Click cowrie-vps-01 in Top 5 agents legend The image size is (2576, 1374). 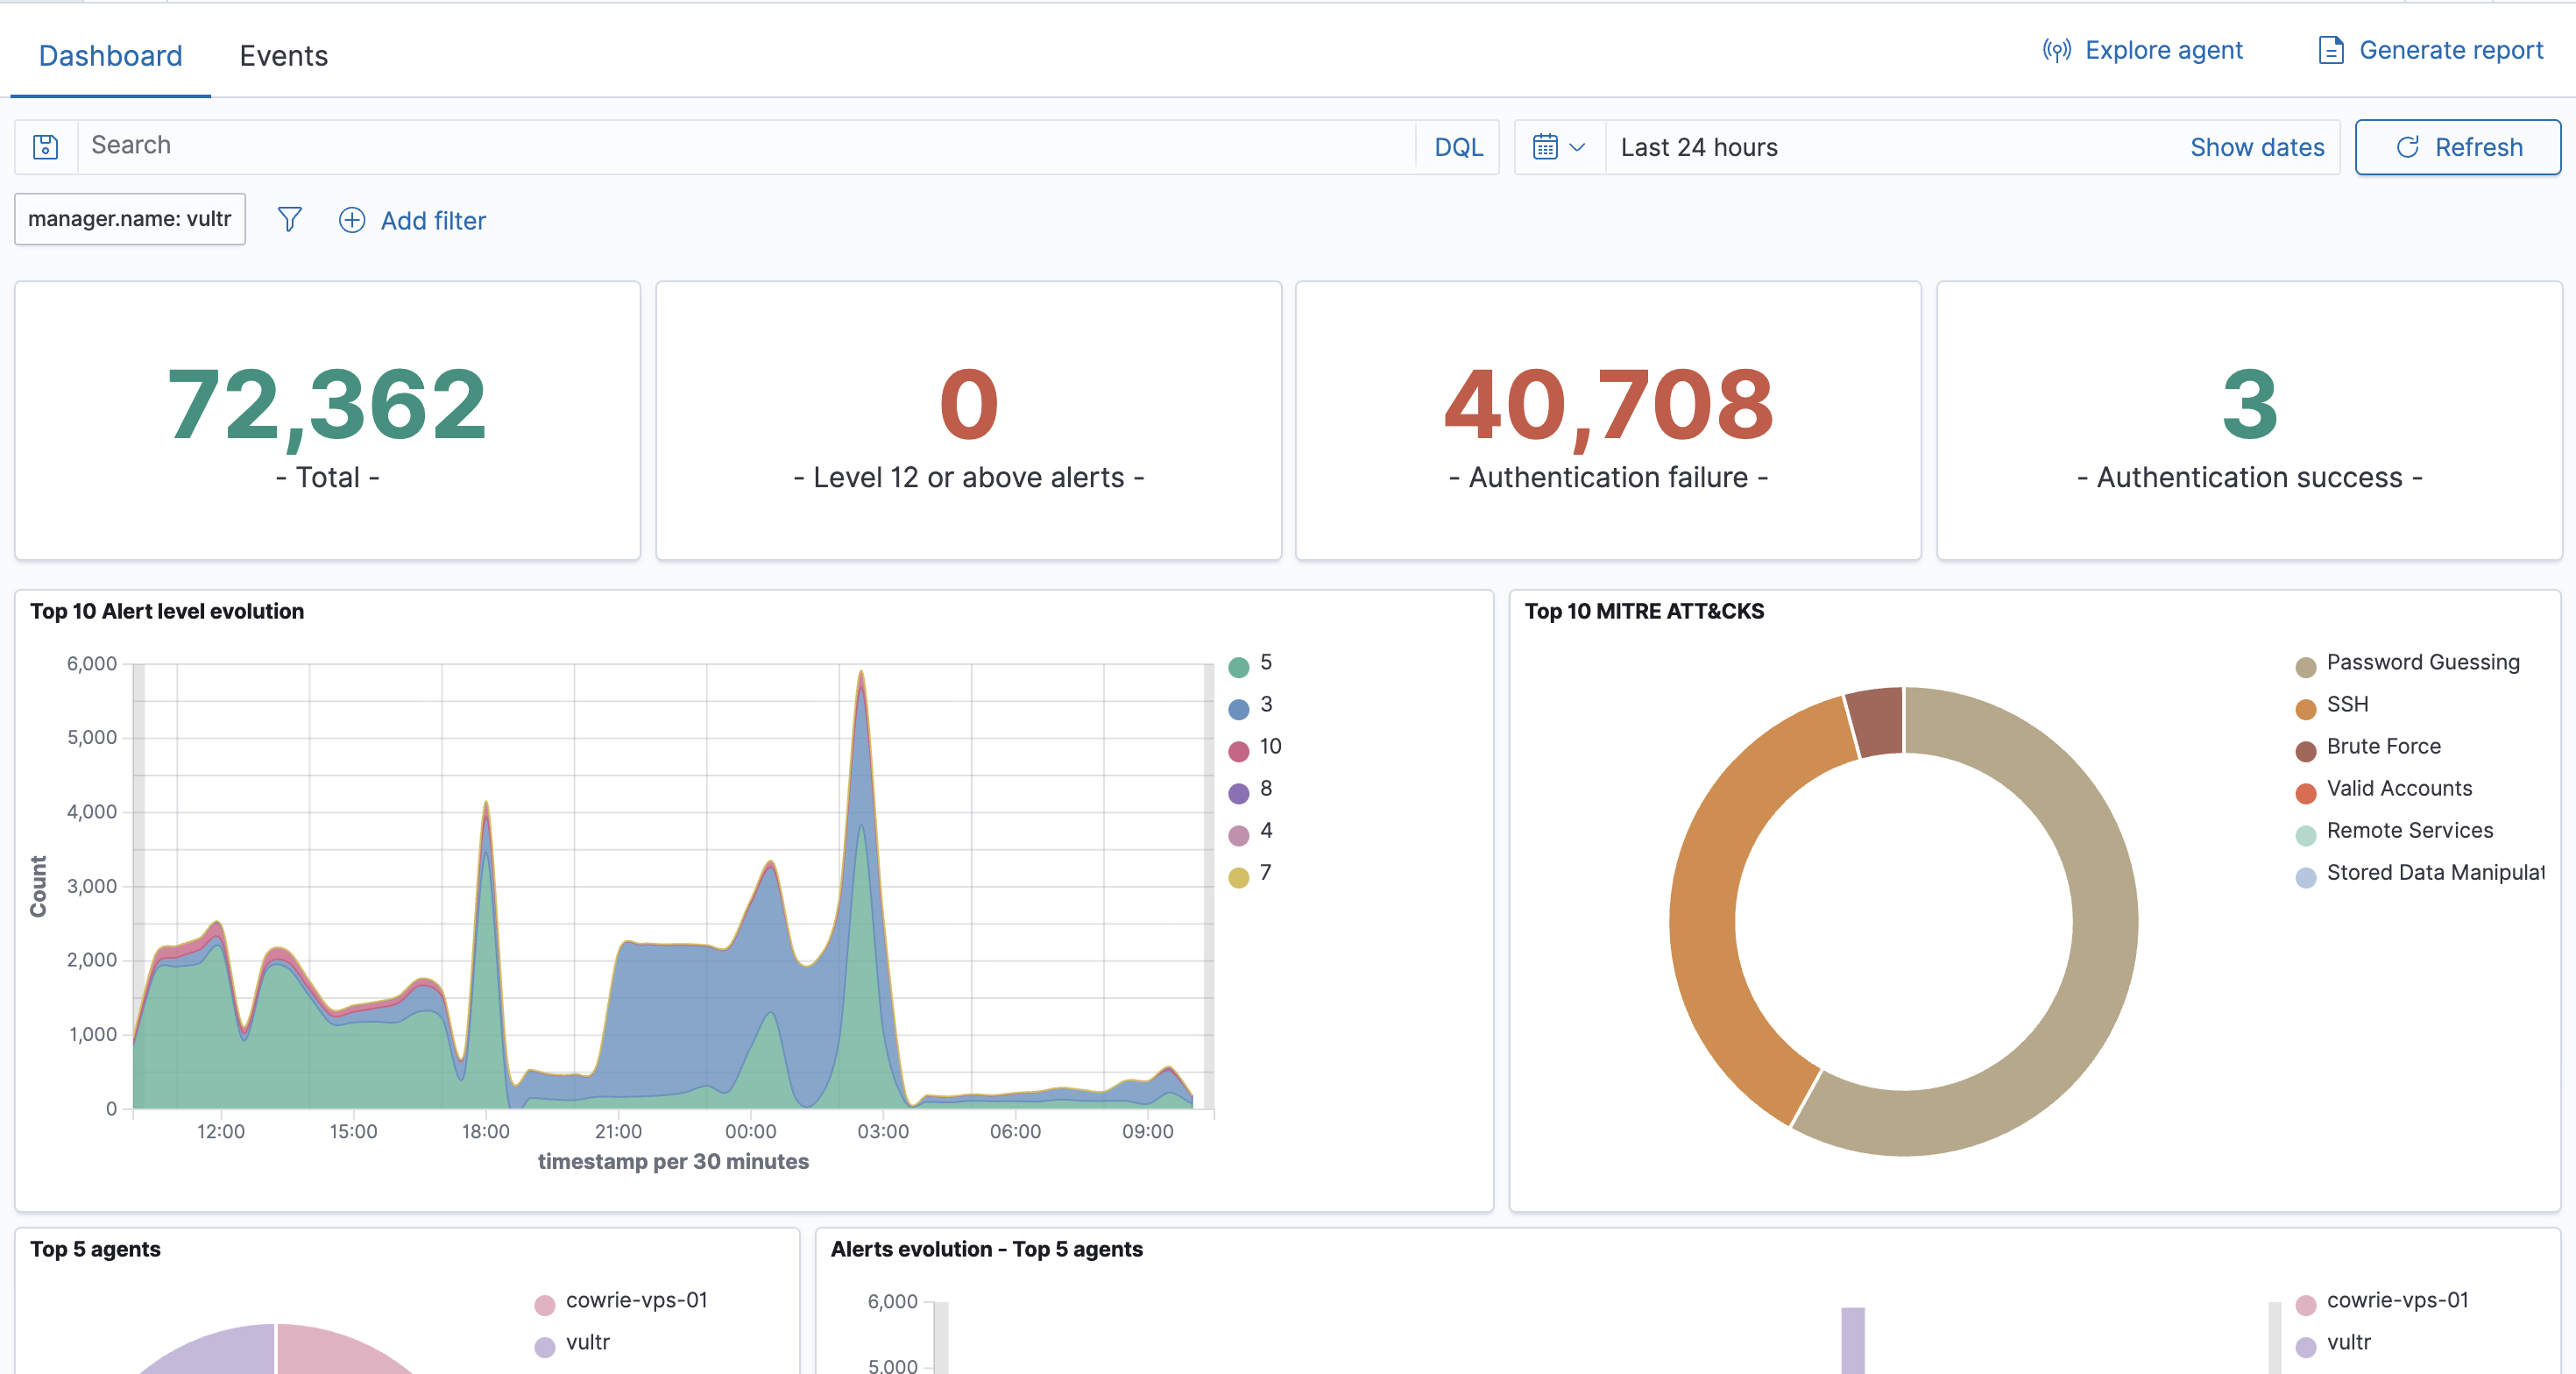pos(635,1300)
